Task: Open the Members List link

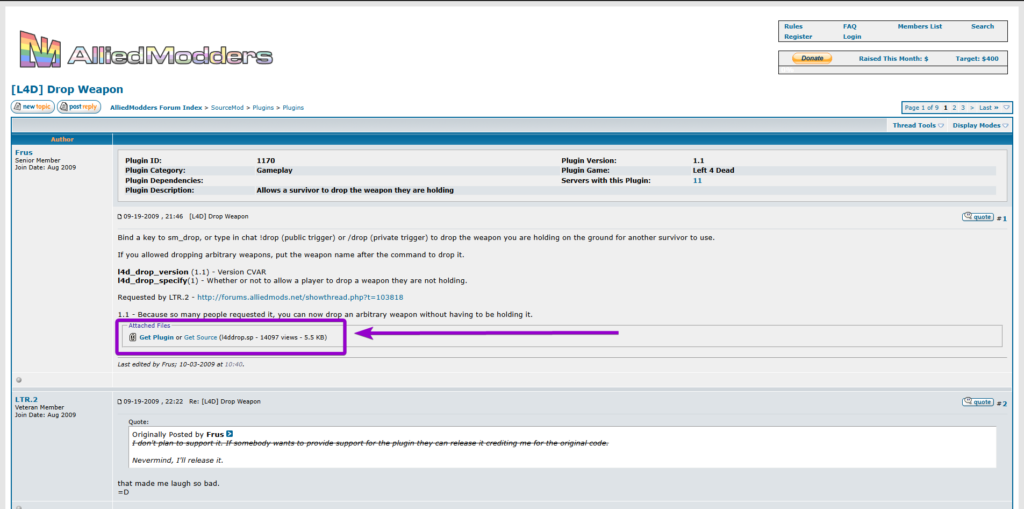Action: pyautogui.click(x=920, y=27)
